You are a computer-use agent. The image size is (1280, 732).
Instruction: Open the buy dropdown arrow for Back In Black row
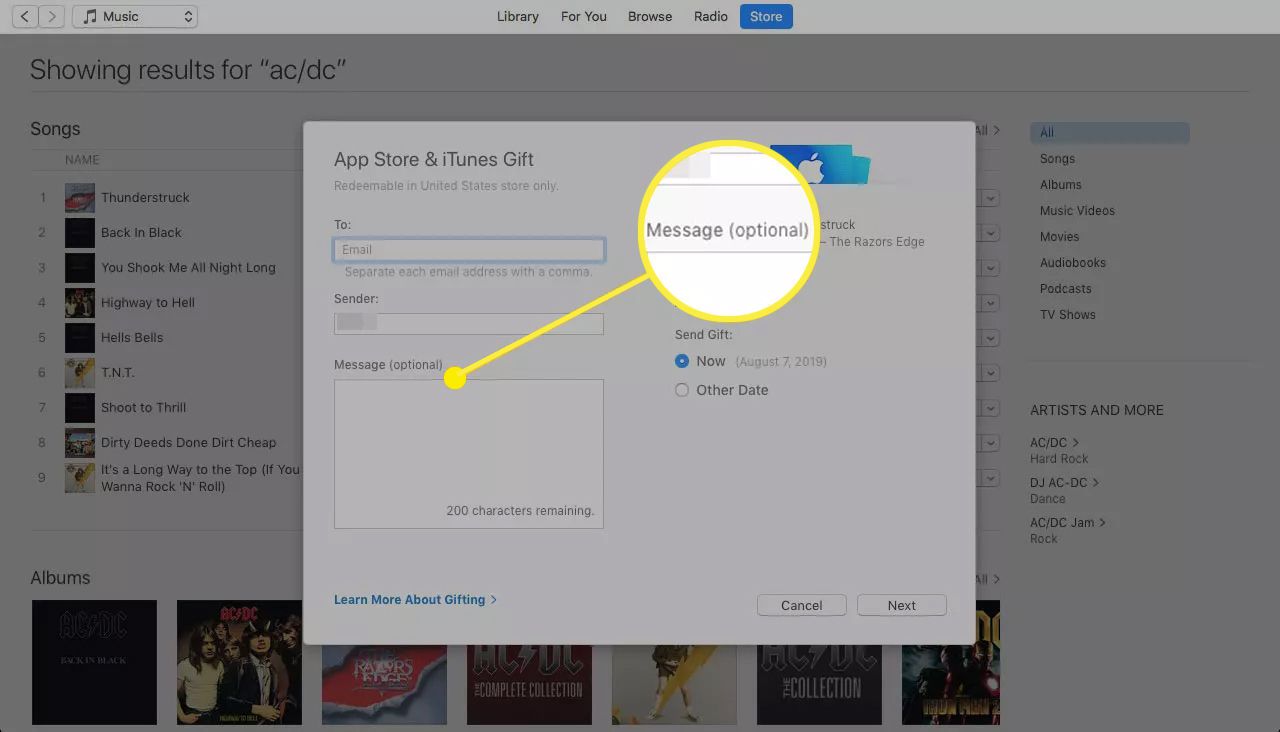(991, 233)
